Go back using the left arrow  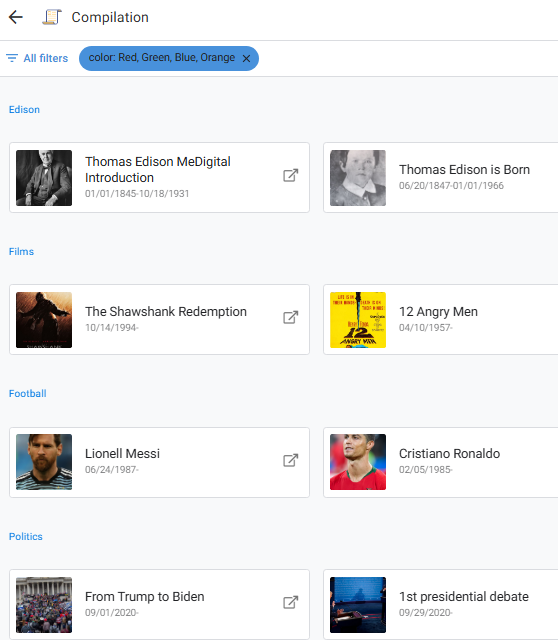16,17
